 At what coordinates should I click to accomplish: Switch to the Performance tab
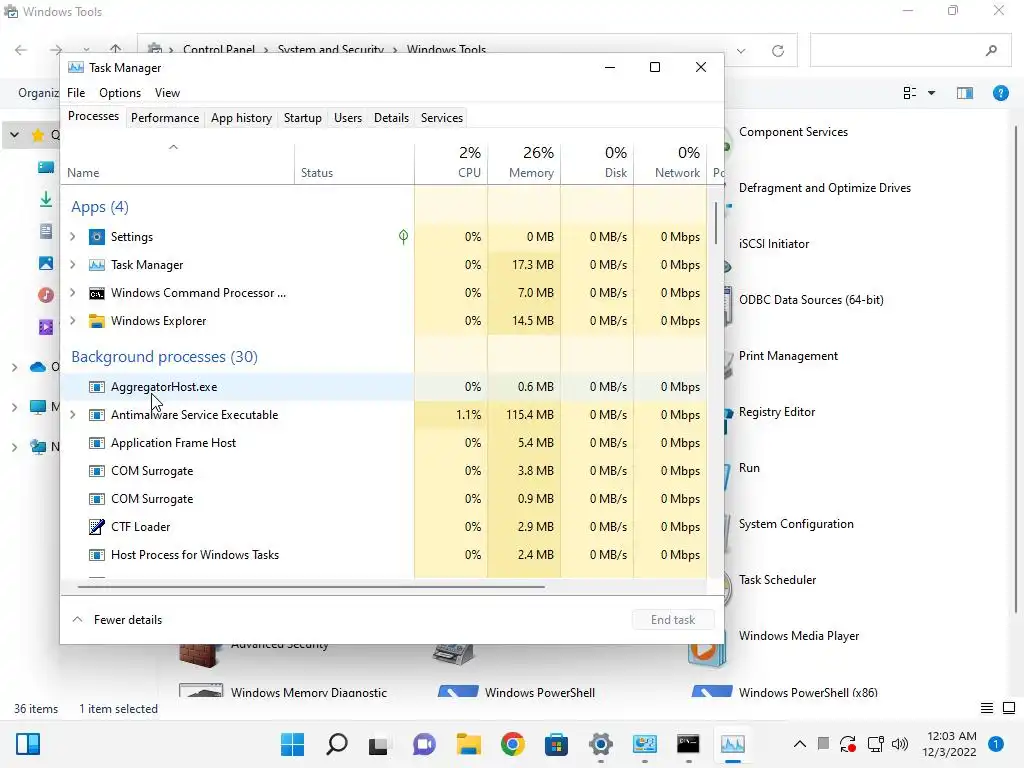(x=165, y=118)
